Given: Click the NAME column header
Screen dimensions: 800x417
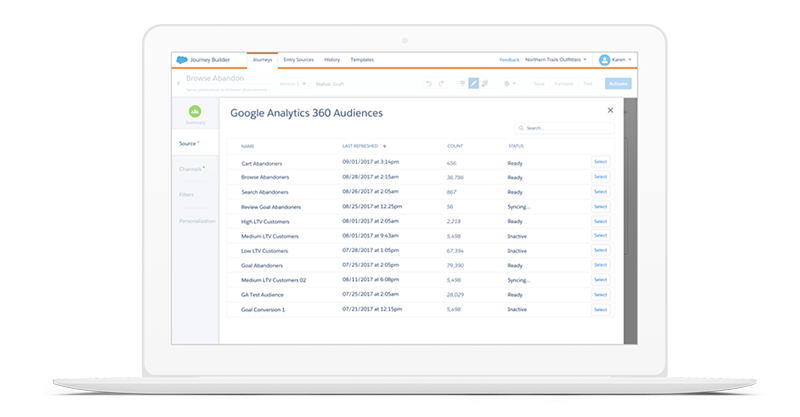Looking at the screenshot, I should (247, 146).
